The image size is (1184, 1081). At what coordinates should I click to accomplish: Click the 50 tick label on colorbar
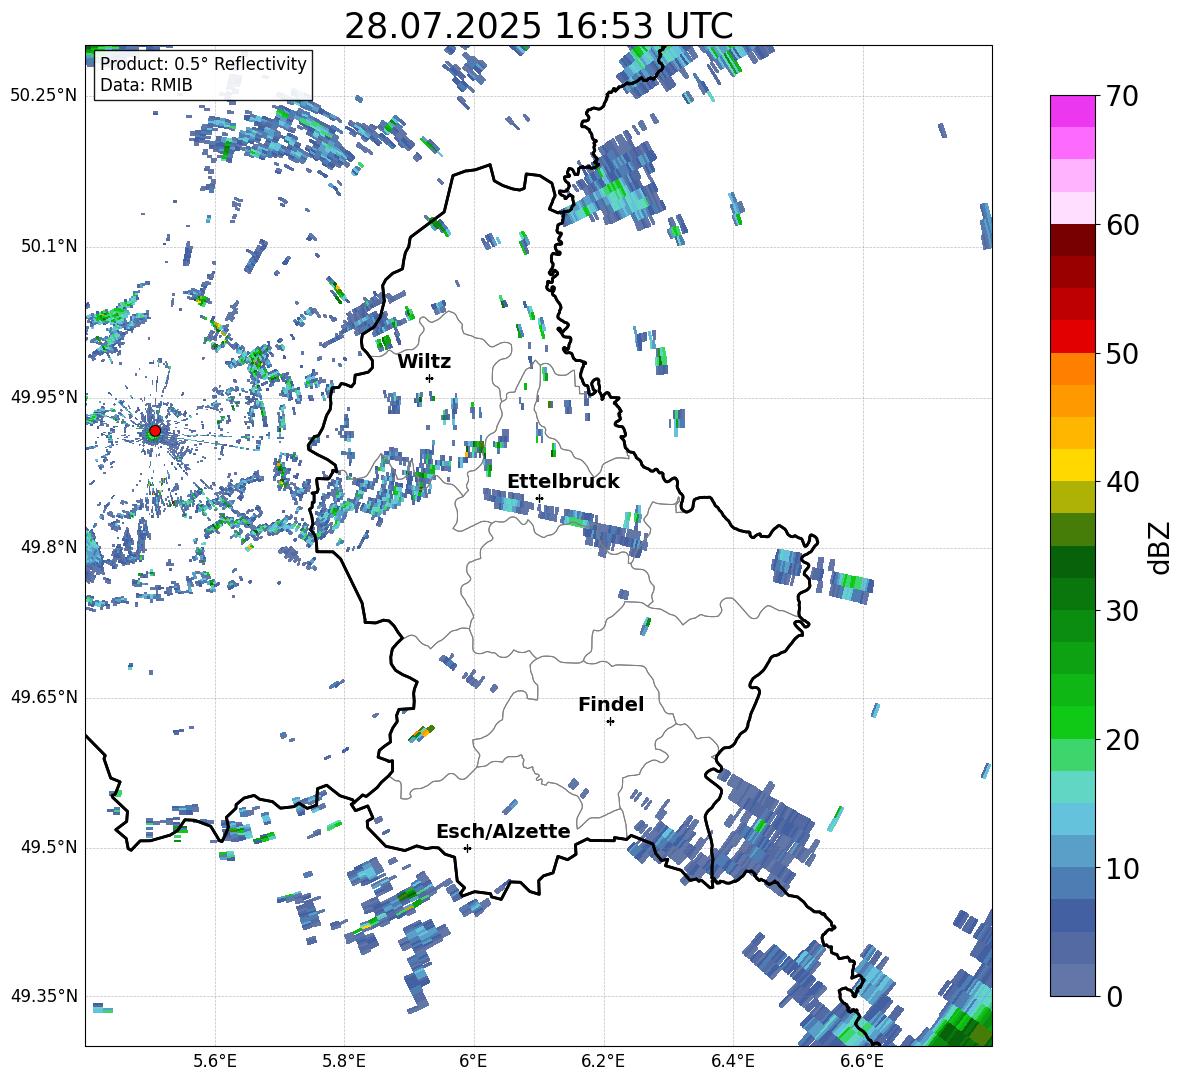point(1122,353)
